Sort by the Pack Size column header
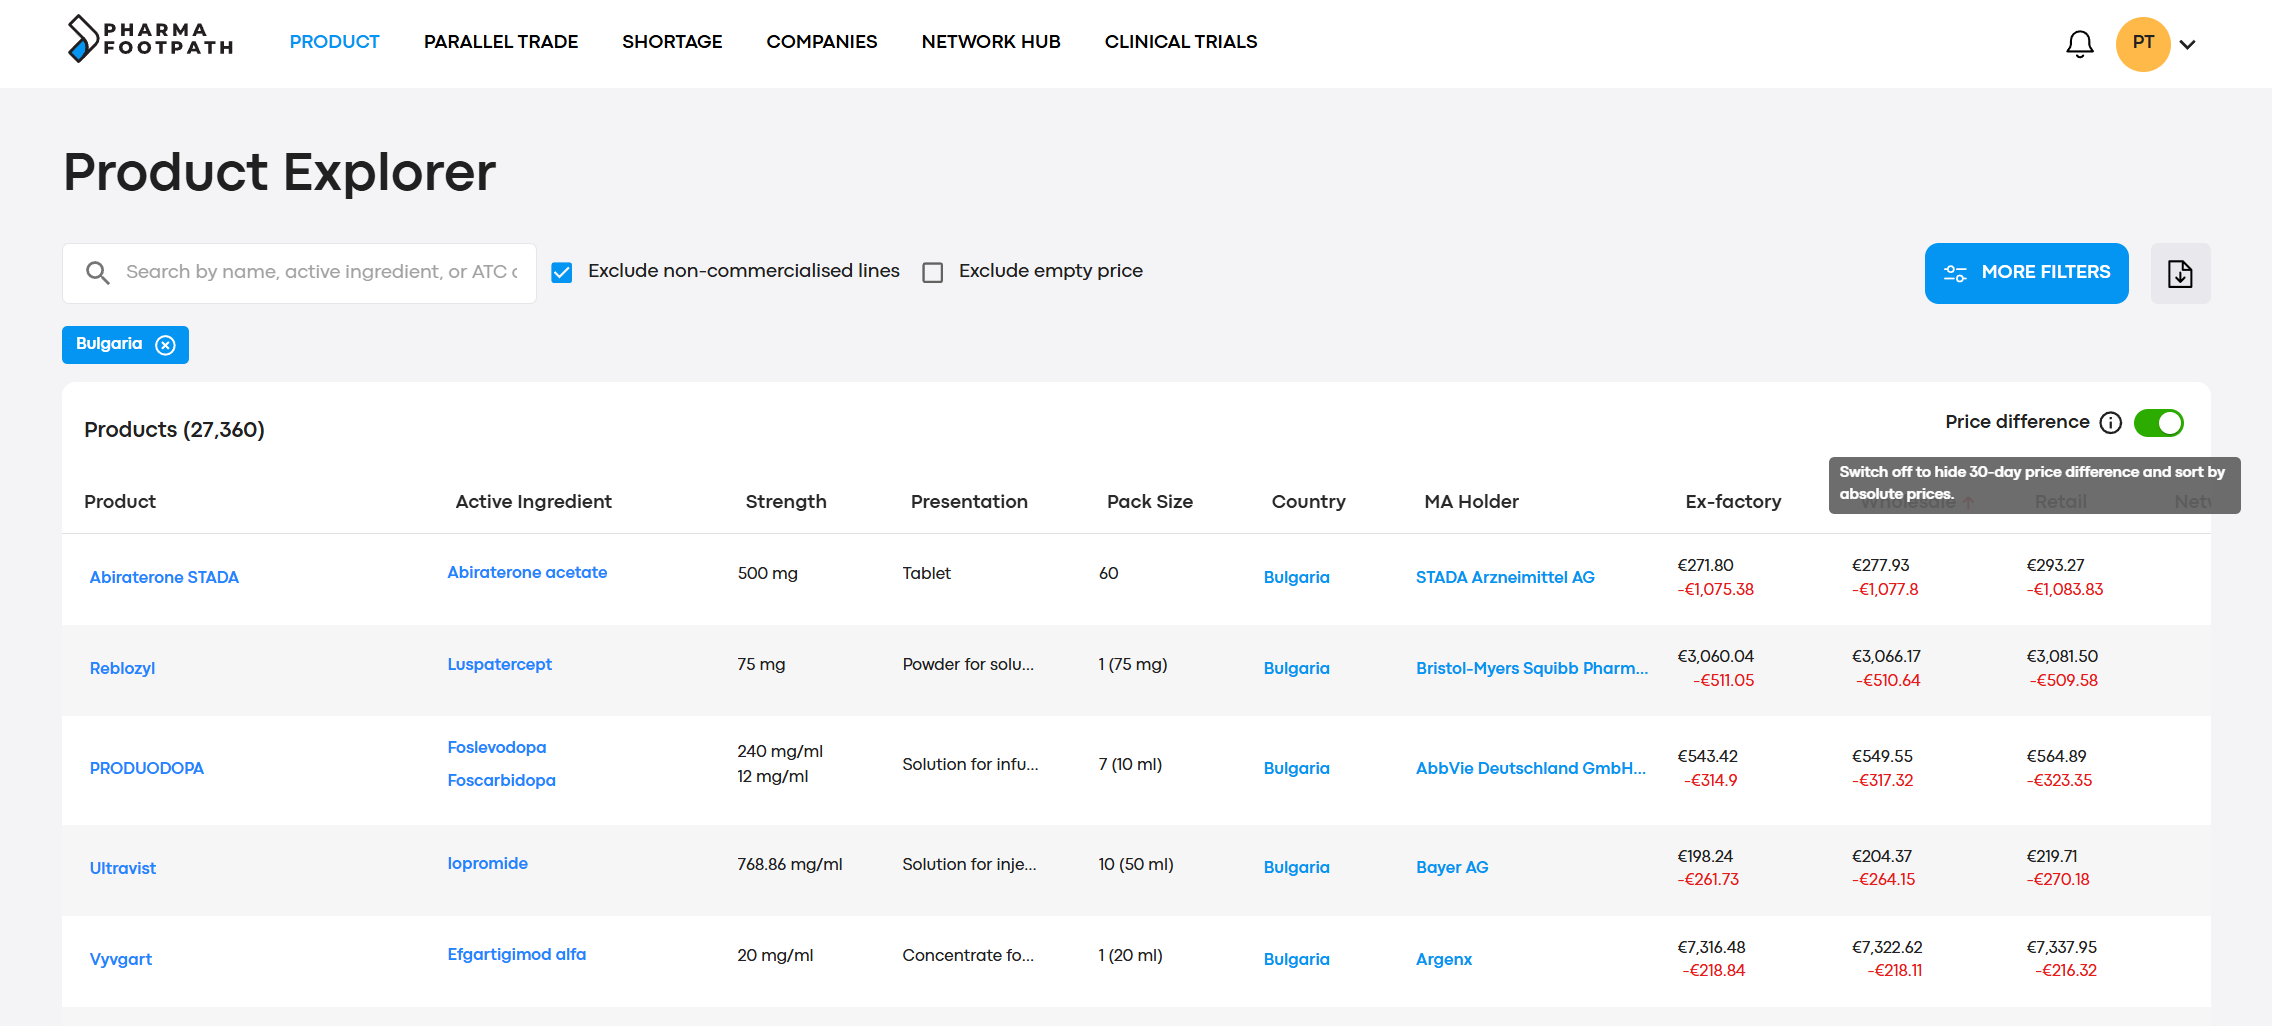The width and height of the screenshot is (2272, 1026). pos(1149,502)
